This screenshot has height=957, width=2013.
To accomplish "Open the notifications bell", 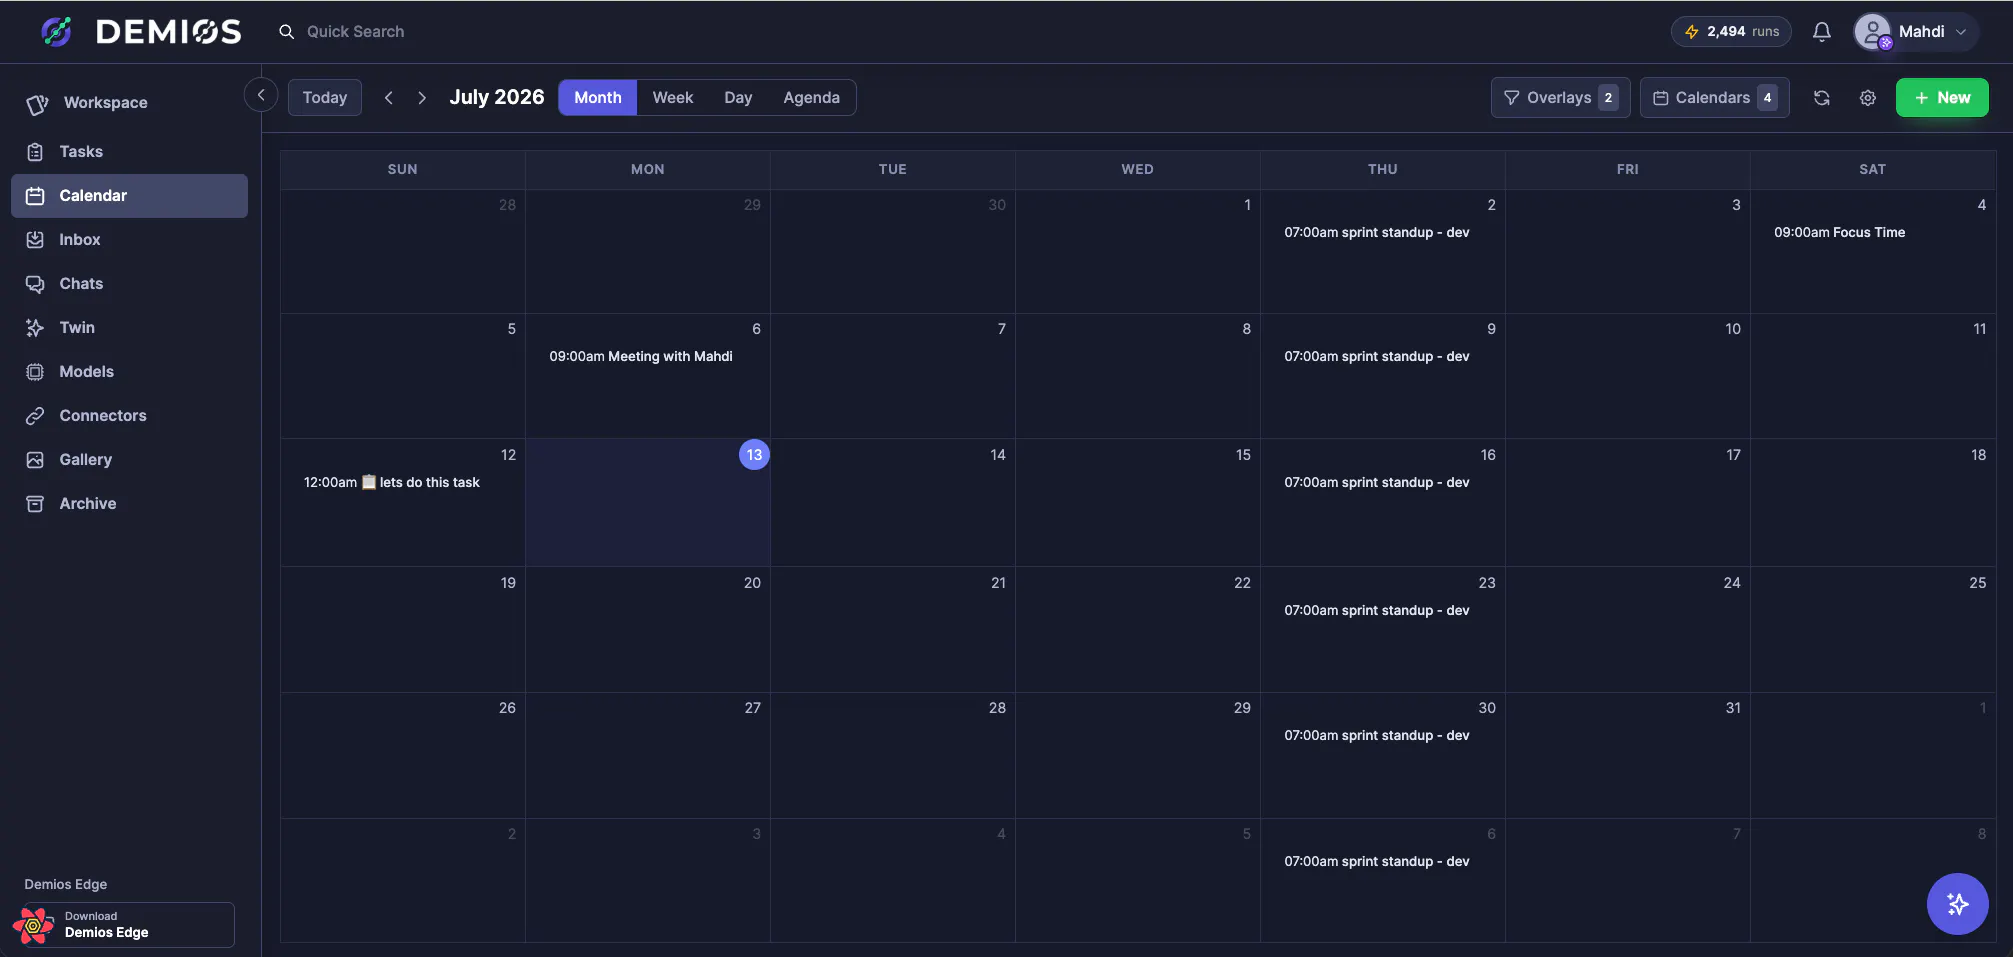I will (x=1821, y=32).
